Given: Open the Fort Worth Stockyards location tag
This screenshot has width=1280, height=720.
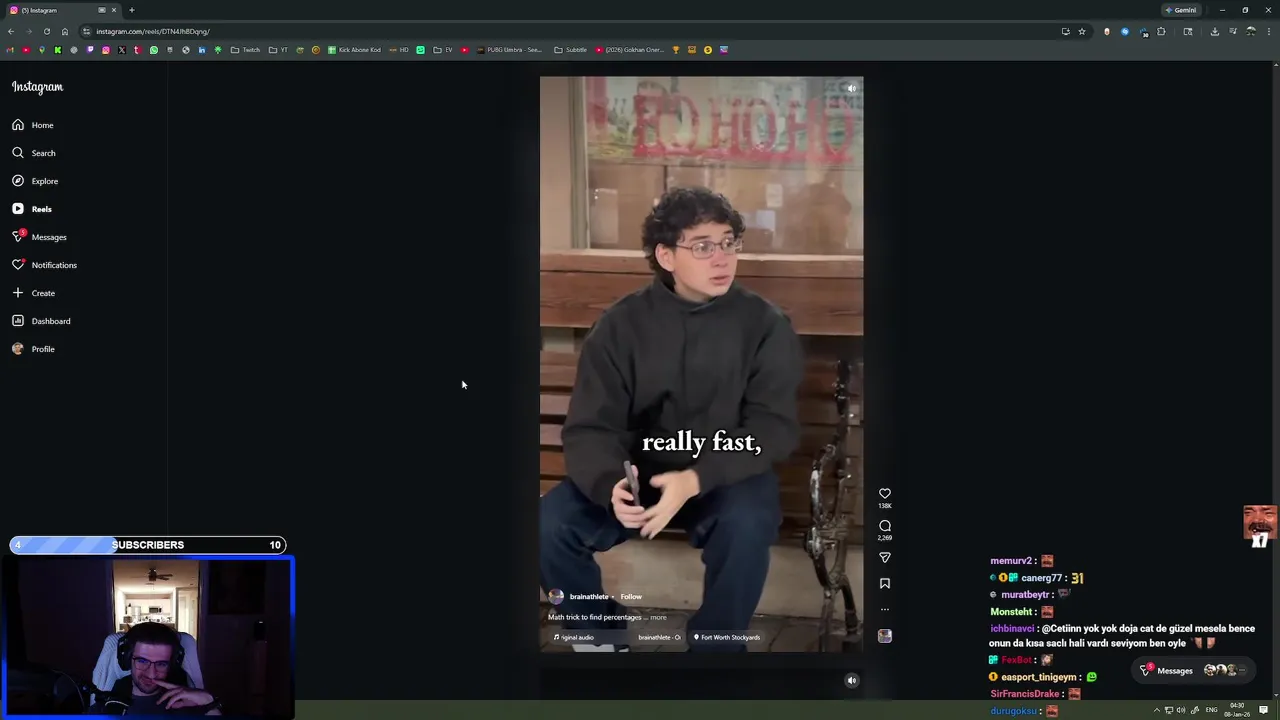Looking at the screenshot, I should [x=727, y=638].
